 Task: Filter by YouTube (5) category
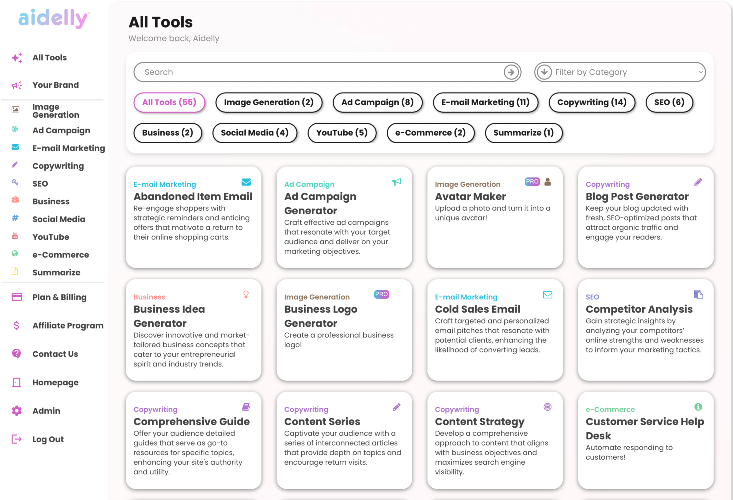[342, 133]
